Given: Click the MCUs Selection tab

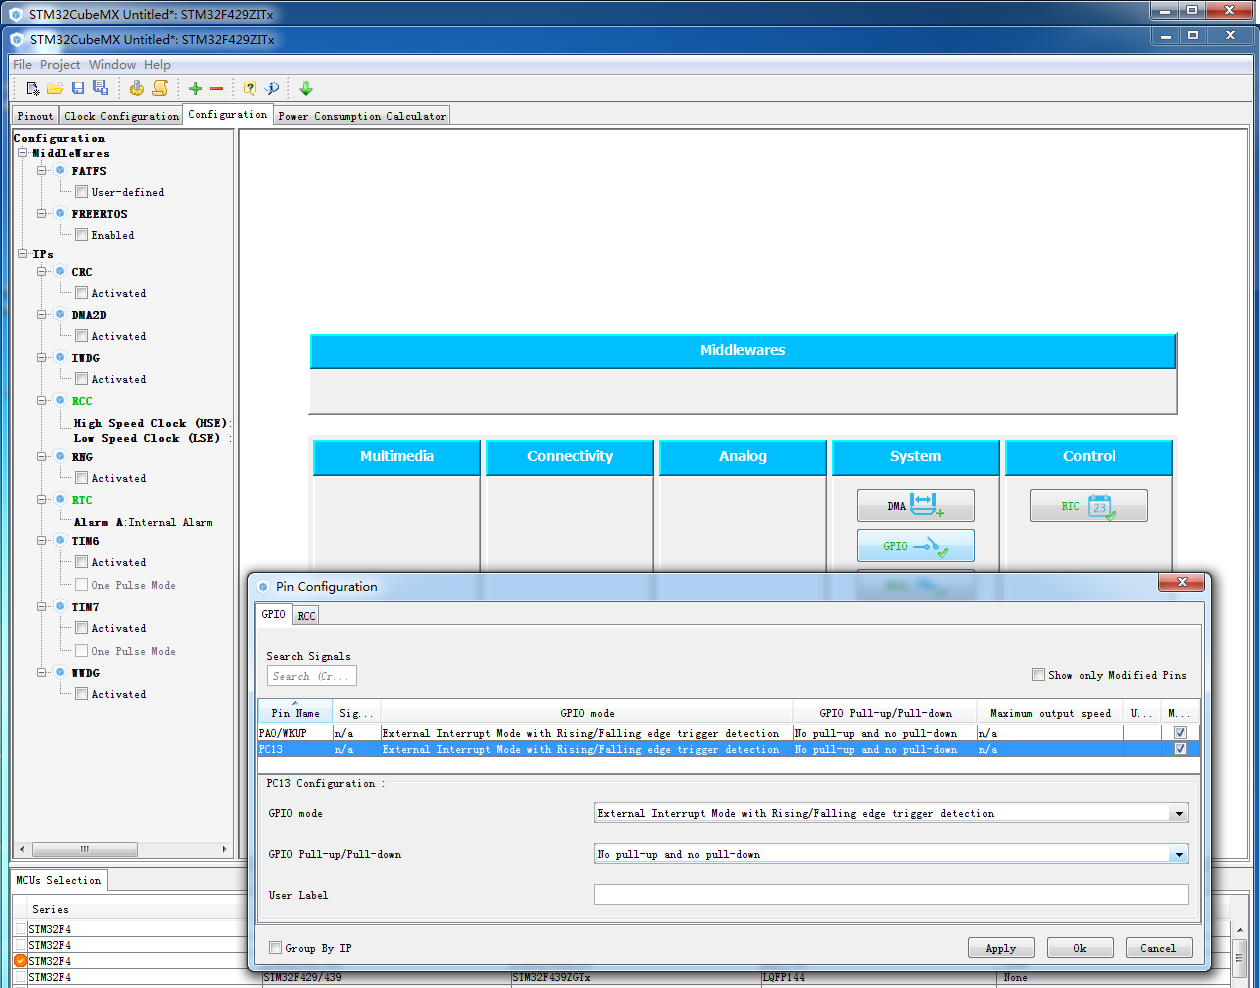Looking at the screenshot, I should click(x=59, y=880).
